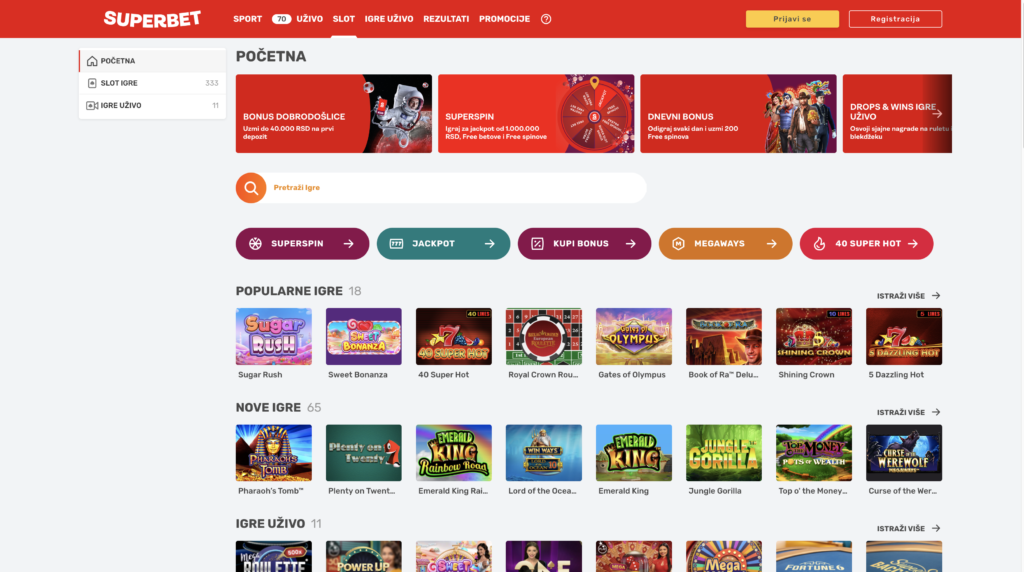1024x572 pixels.
Task: Select the Početna home icon in sidebar
Action: pyautogui.click(x=92, y=61)
